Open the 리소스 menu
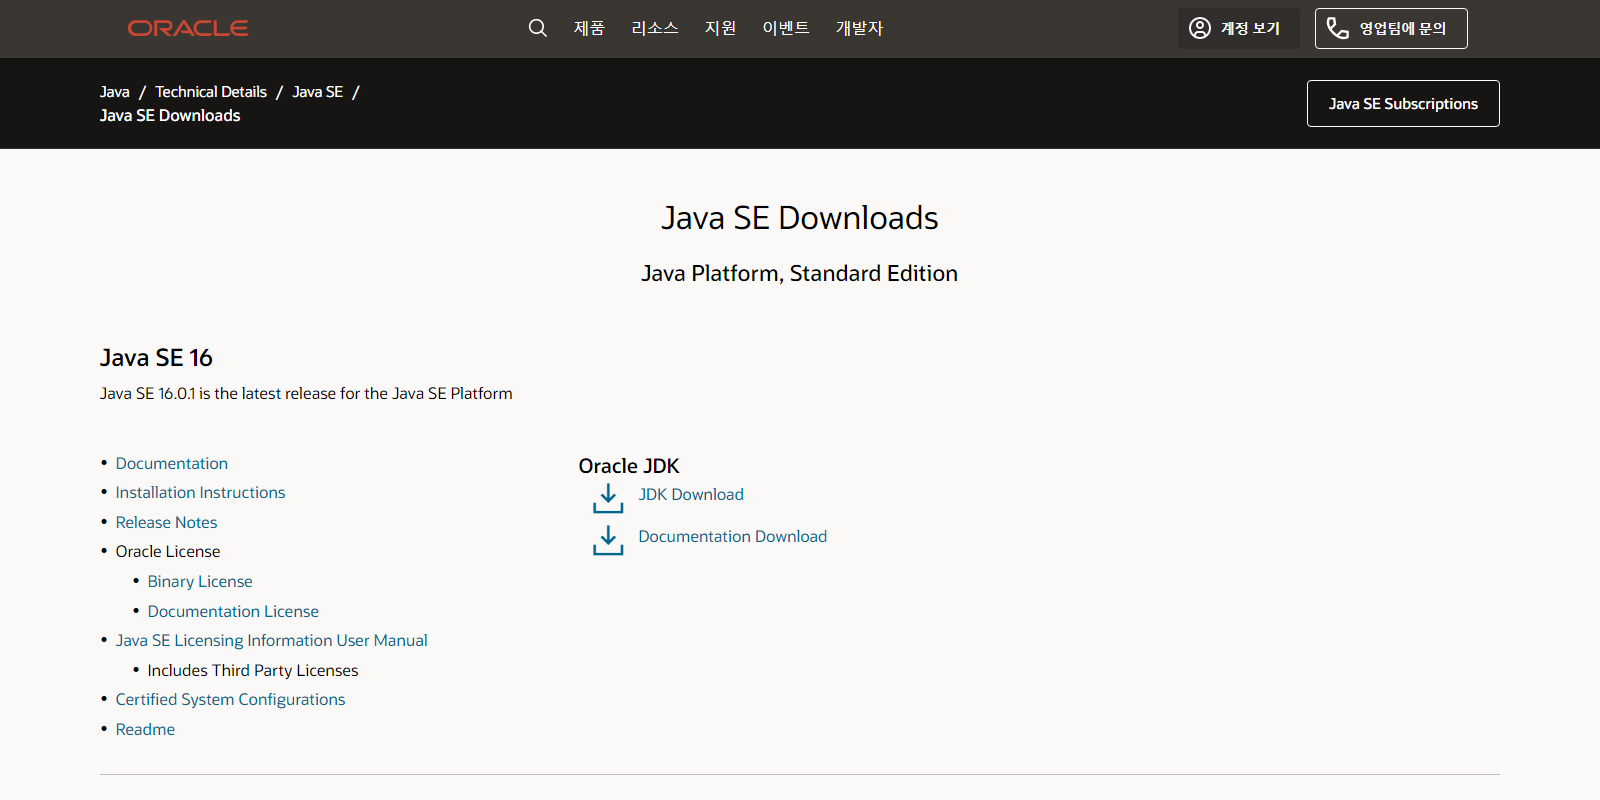The width and height of the screenshot is (1600, 800). point(655,28)
